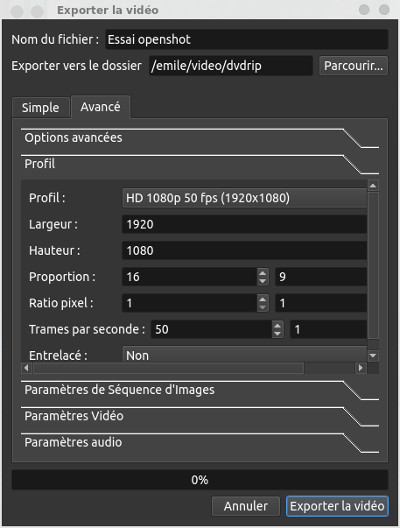Decrease the Proportion numerator value

(263, 281)
